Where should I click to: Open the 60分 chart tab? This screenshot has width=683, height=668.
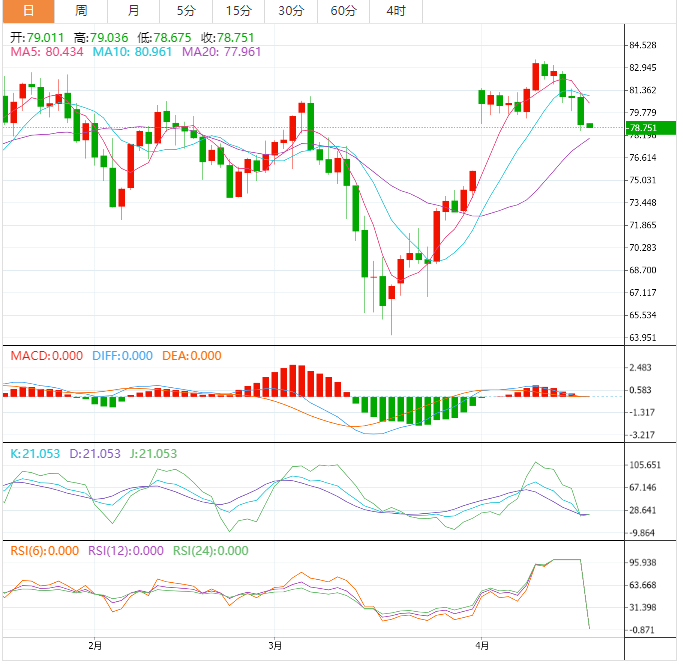(x=344, y=11)
